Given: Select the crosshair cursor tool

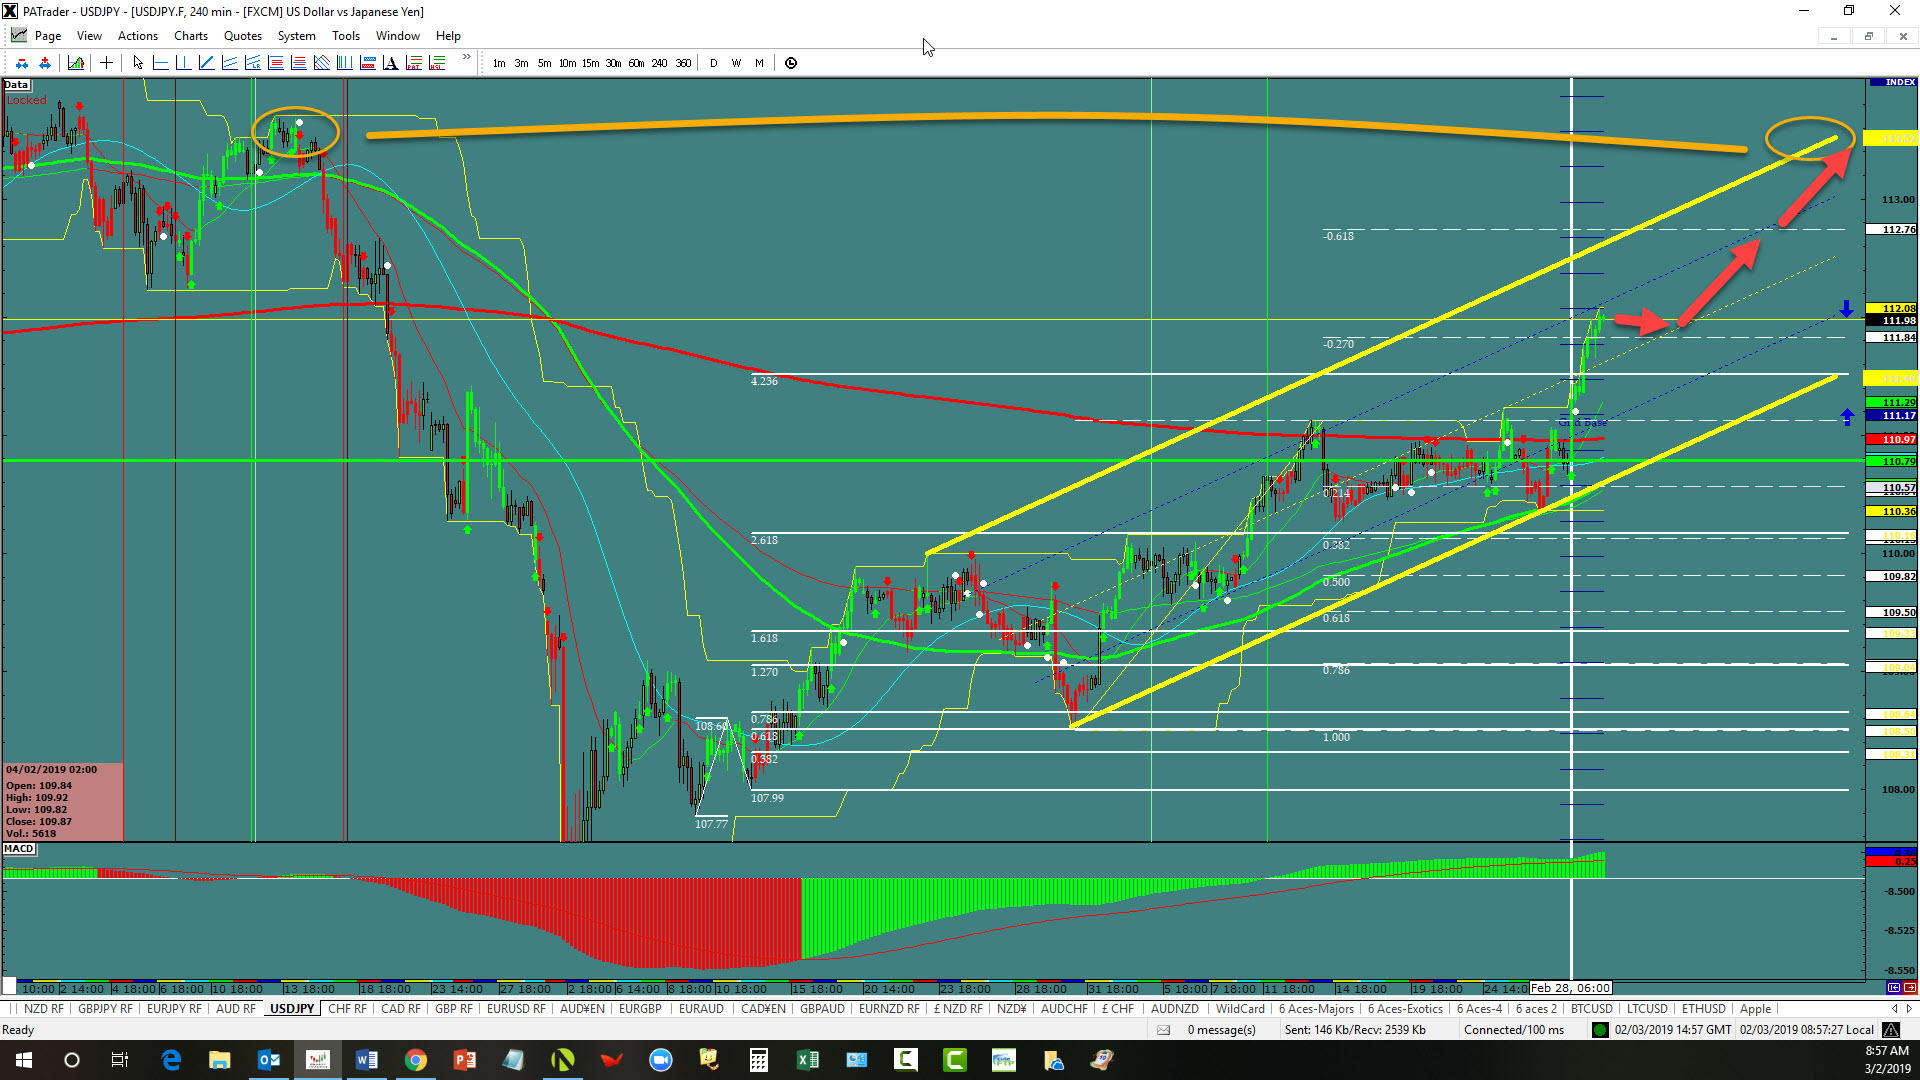Looking at the screenshot, I should tap(106, 63).
